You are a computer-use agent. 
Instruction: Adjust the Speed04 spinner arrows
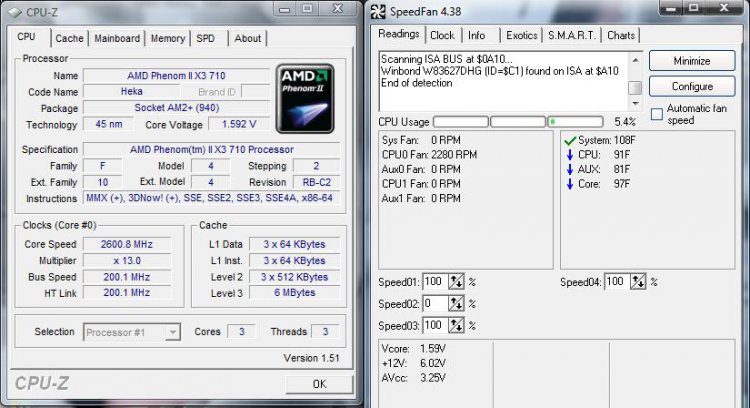pos(638,282)
